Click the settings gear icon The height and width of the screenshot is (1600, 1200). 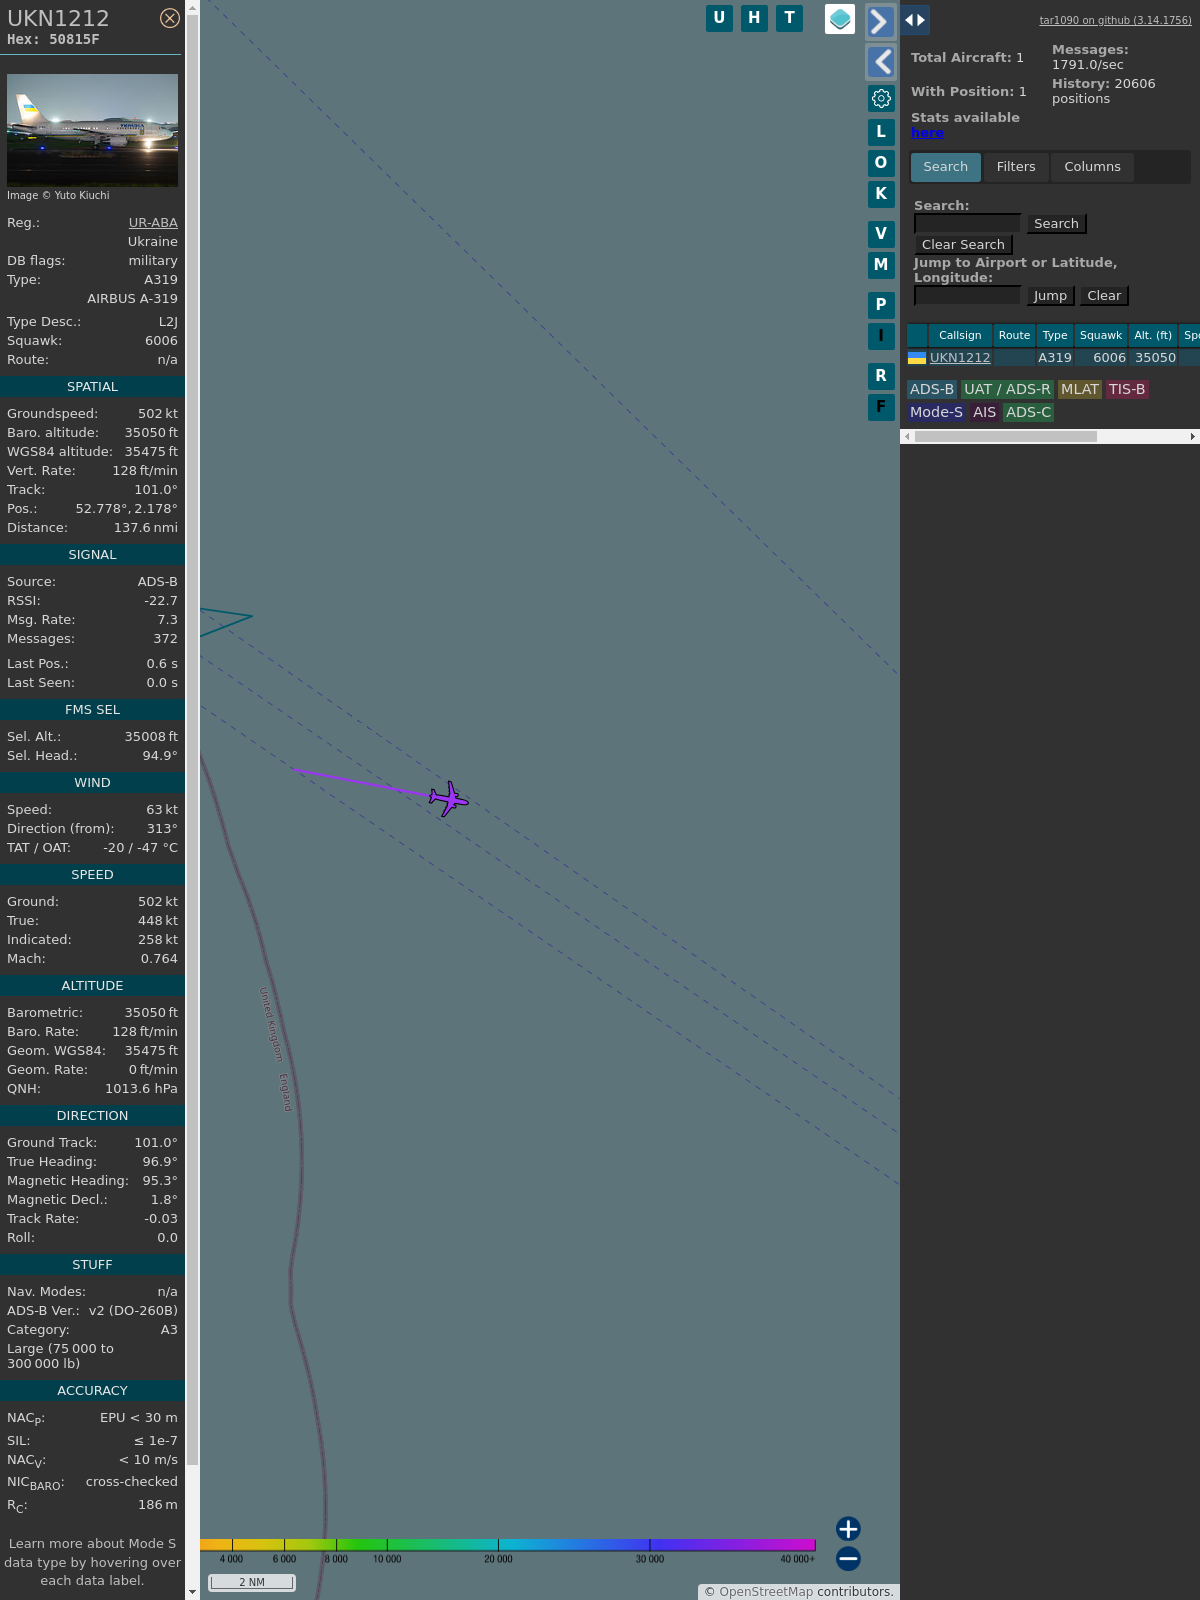coord(881,98)
